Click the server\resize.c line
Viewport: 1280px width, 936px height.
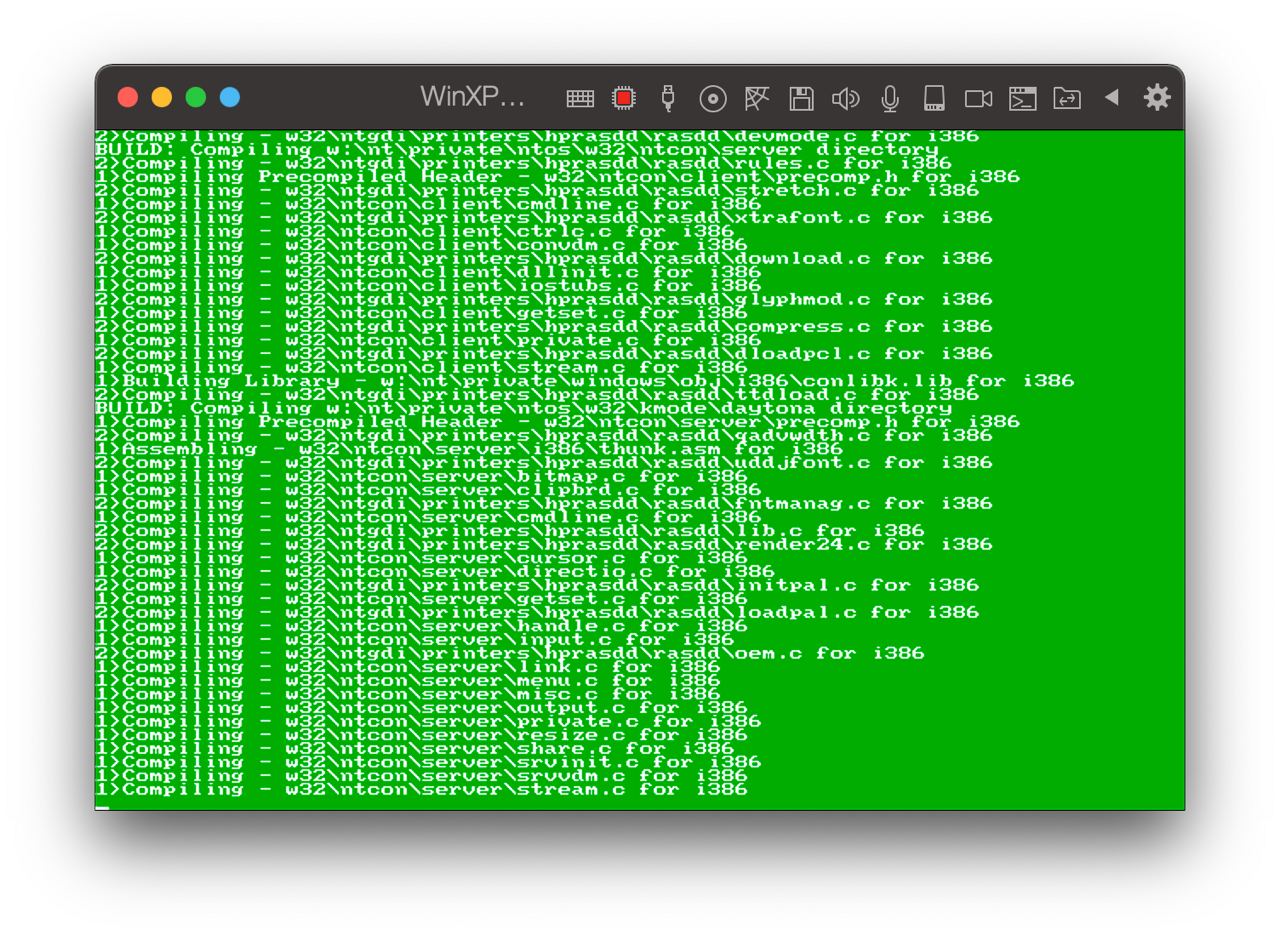[421, 735]
